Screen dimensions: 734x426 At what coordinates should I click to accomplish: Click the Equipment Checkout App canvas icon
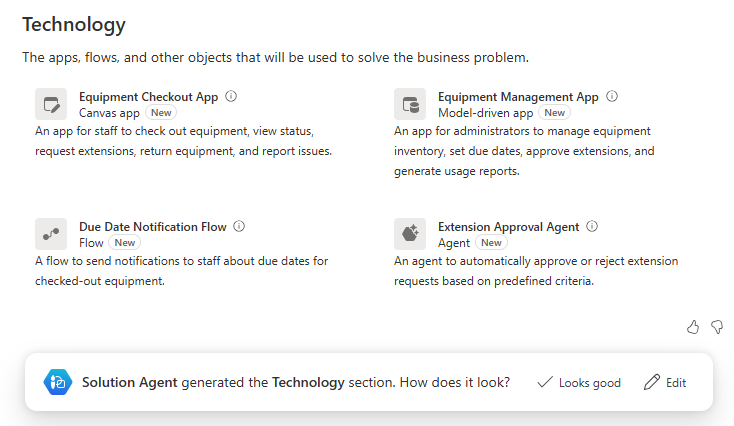point(51,104)
